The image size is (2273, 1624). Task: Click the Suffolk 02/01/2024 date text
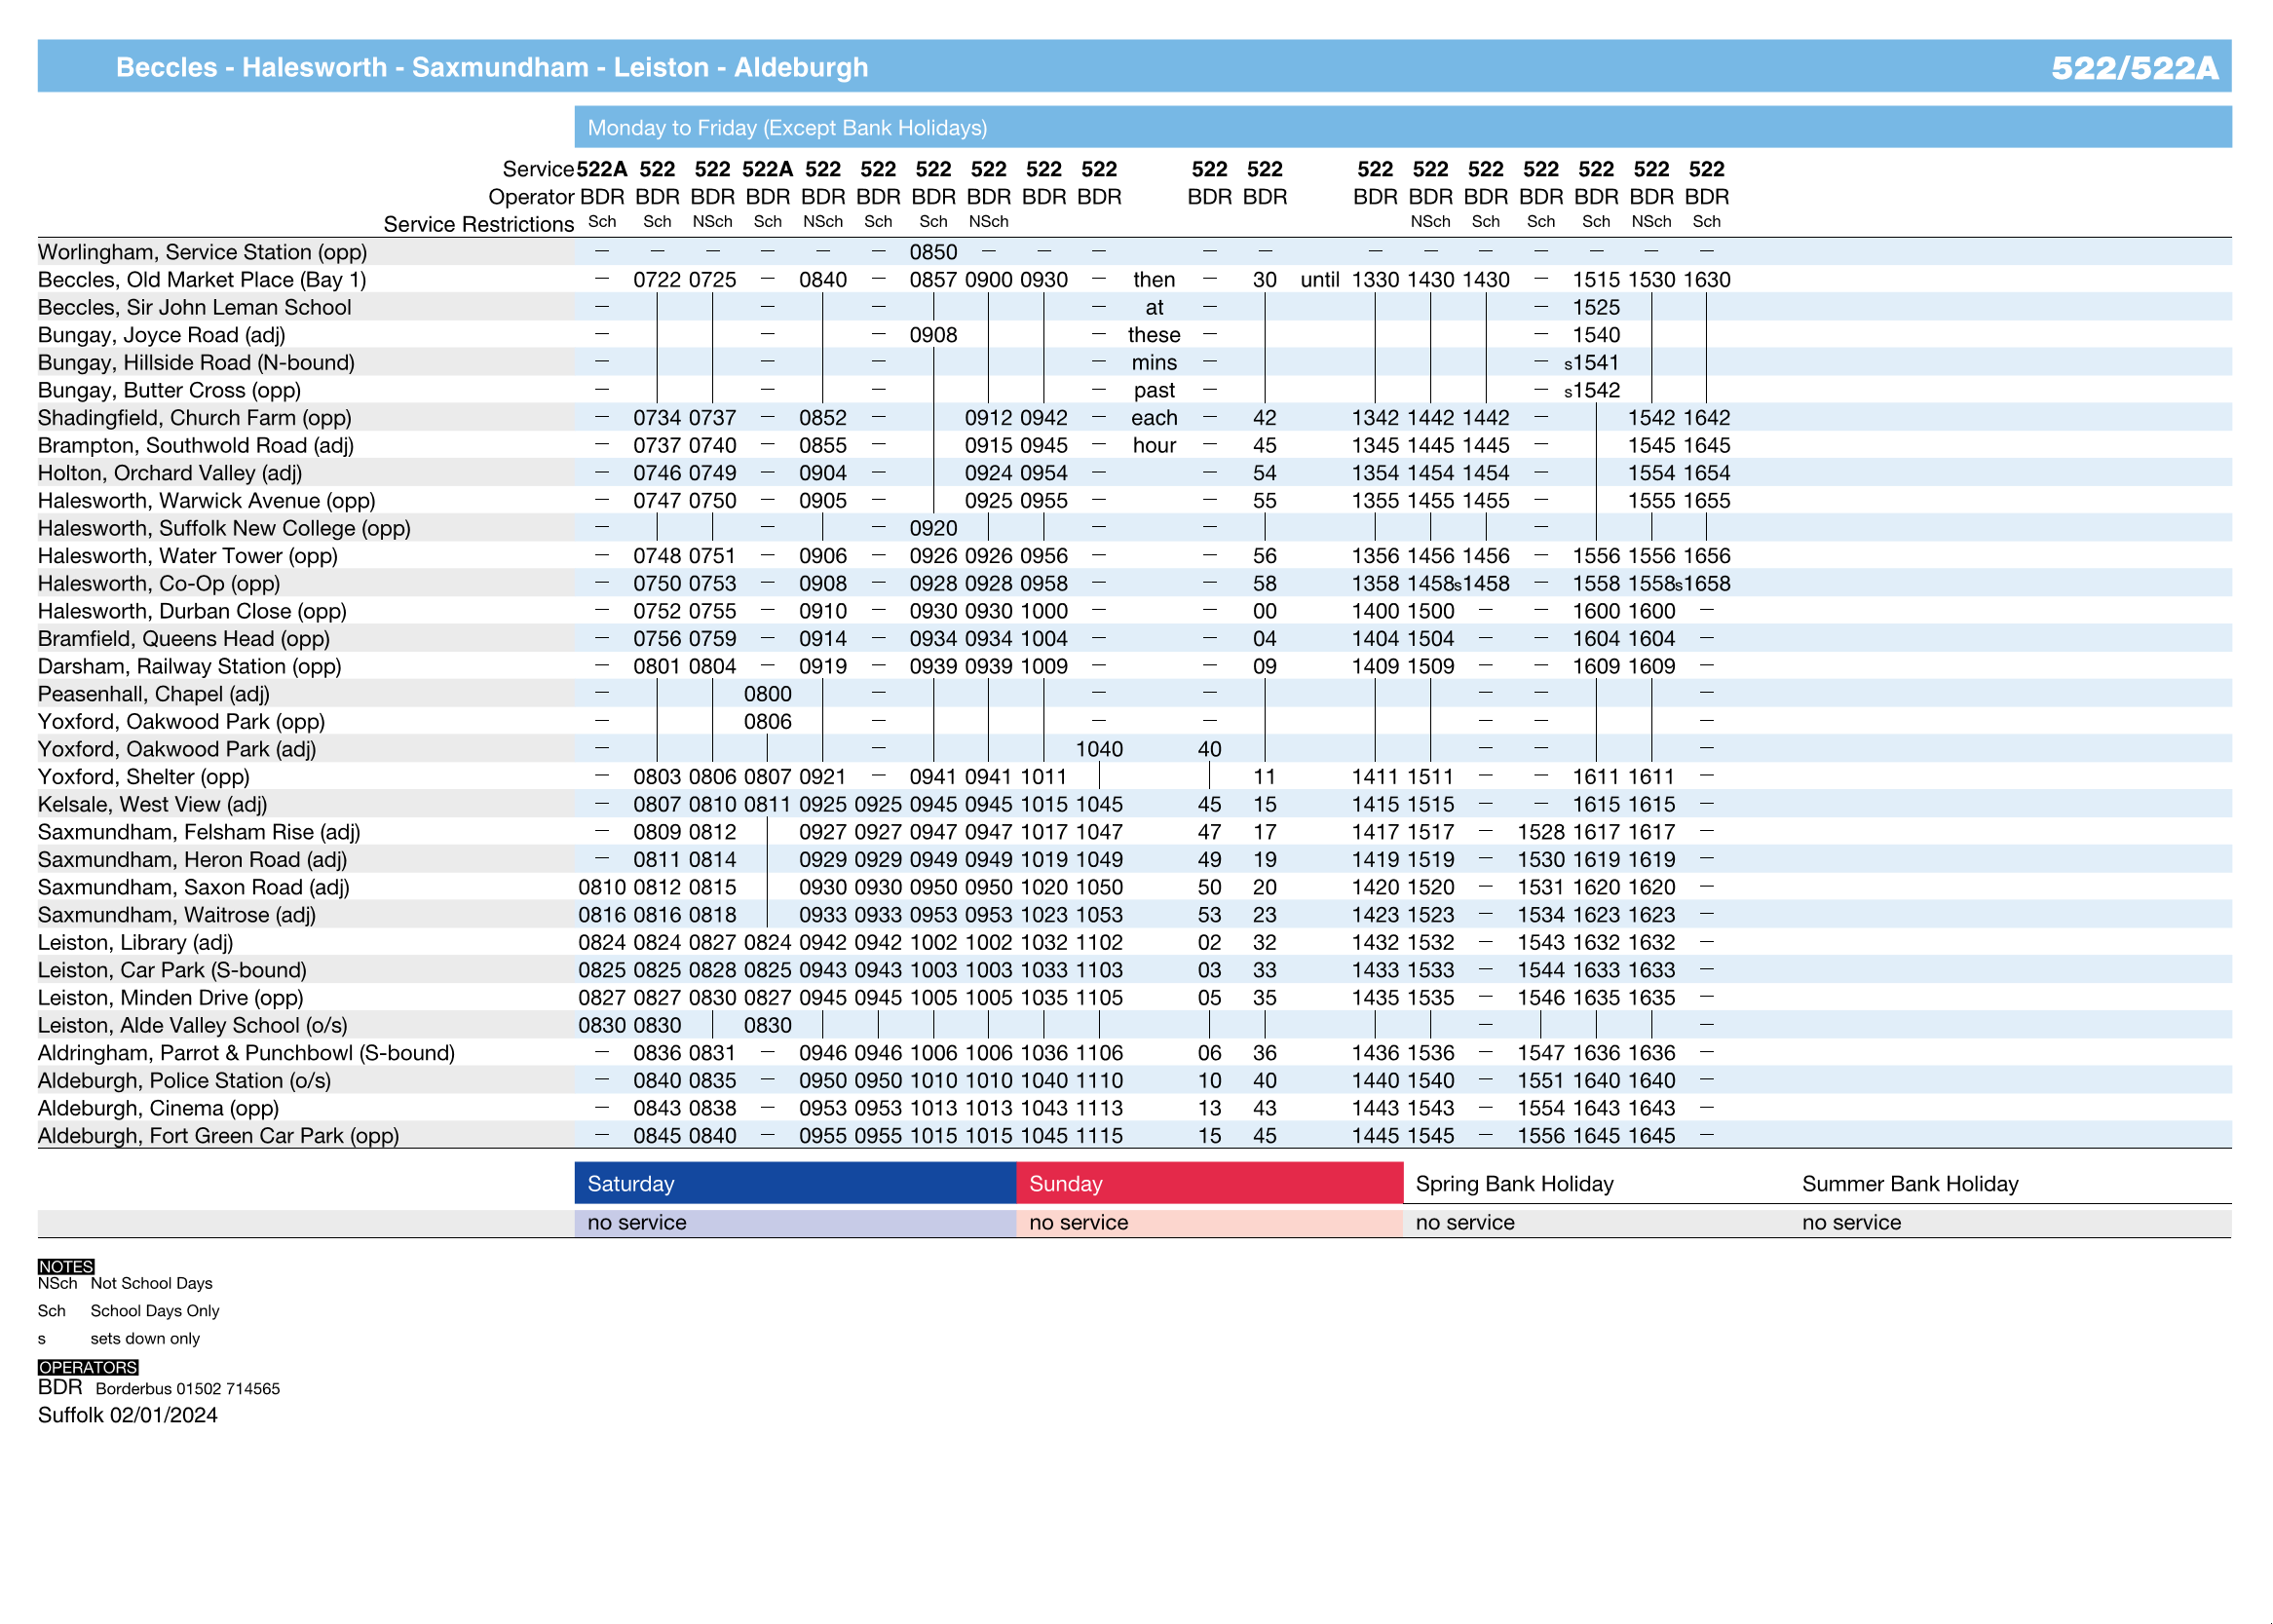[x=128, y=1415]
